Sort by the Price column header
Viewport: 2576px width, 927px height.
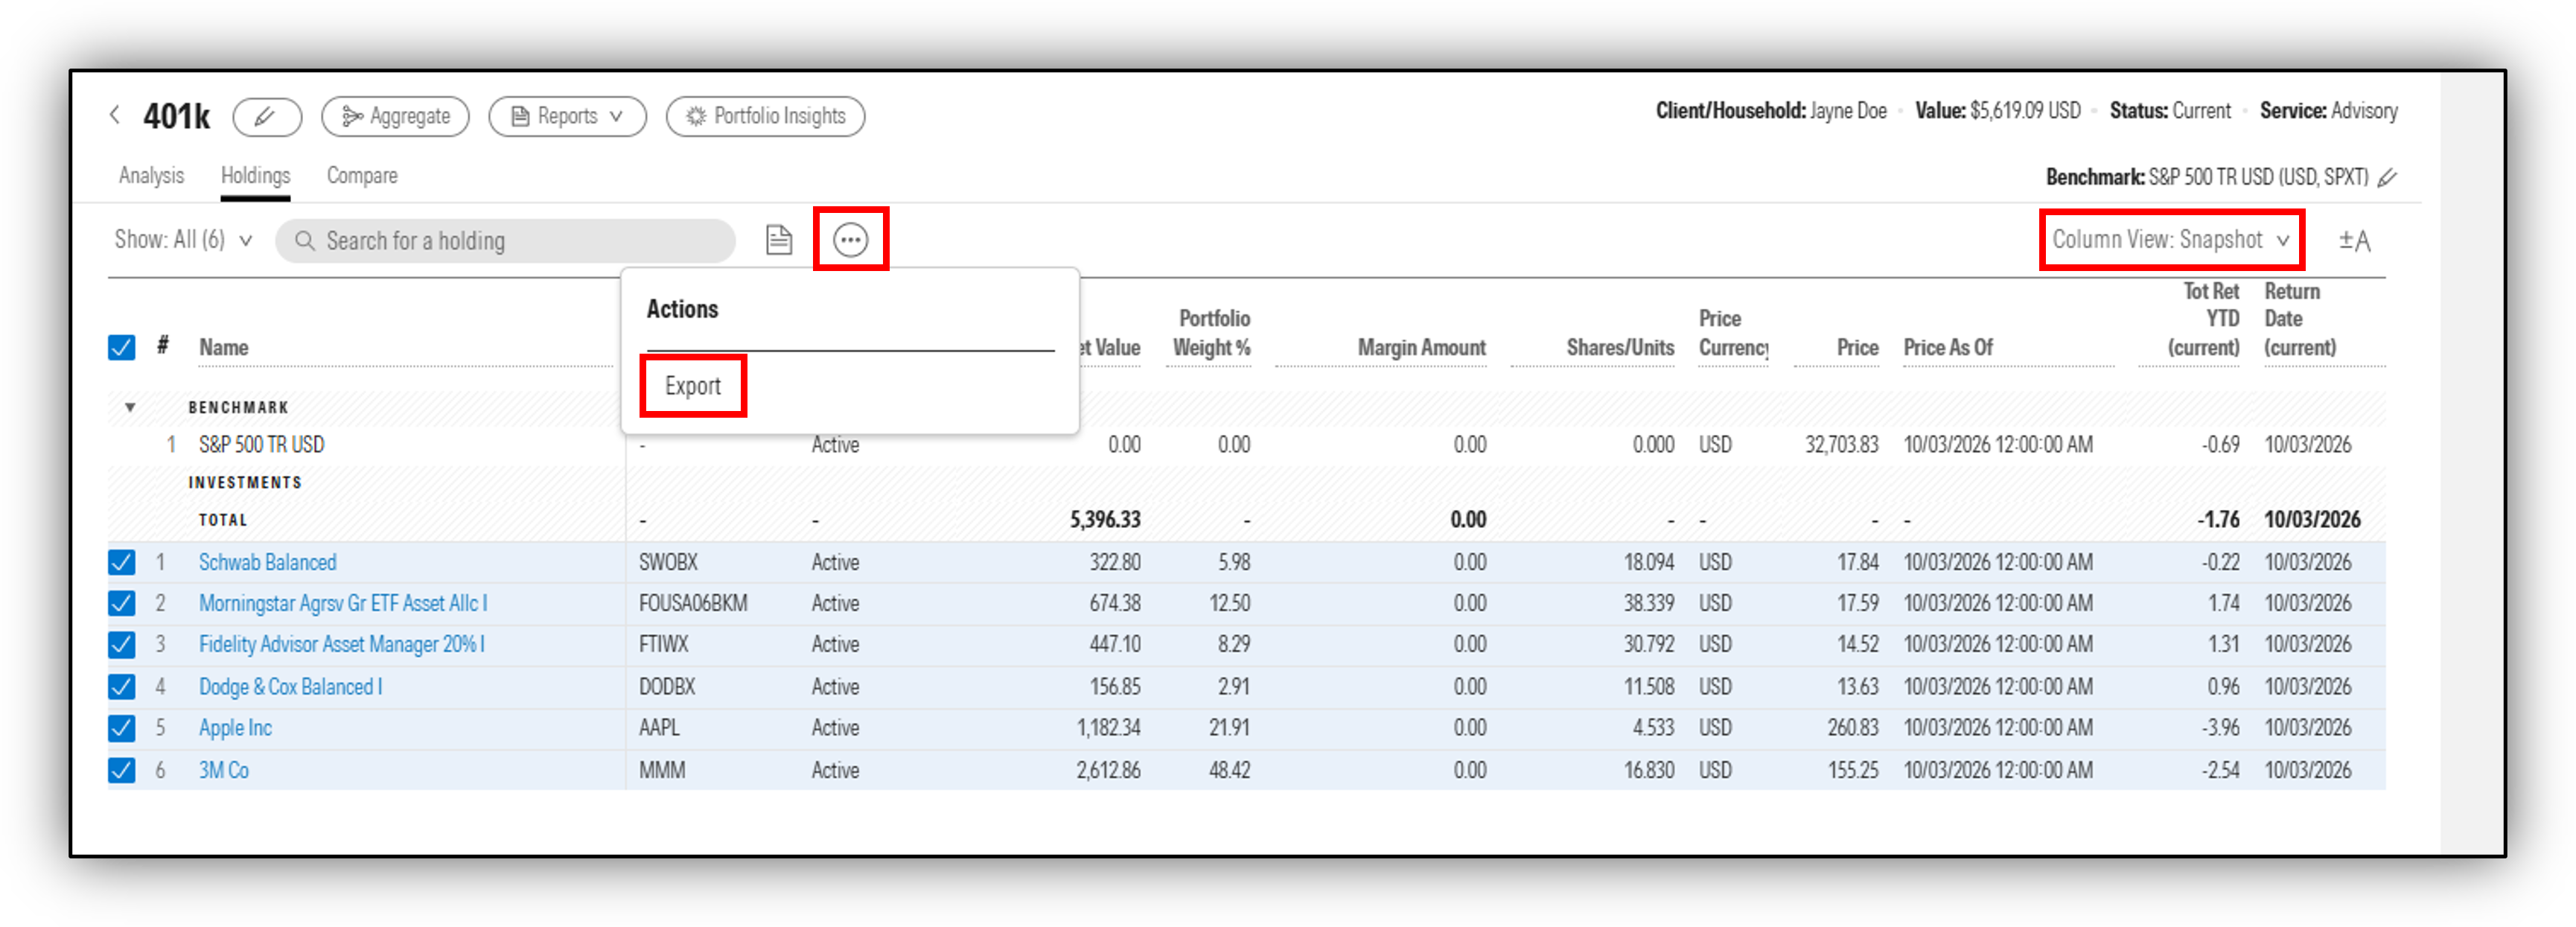click(x=1857, y=347)
